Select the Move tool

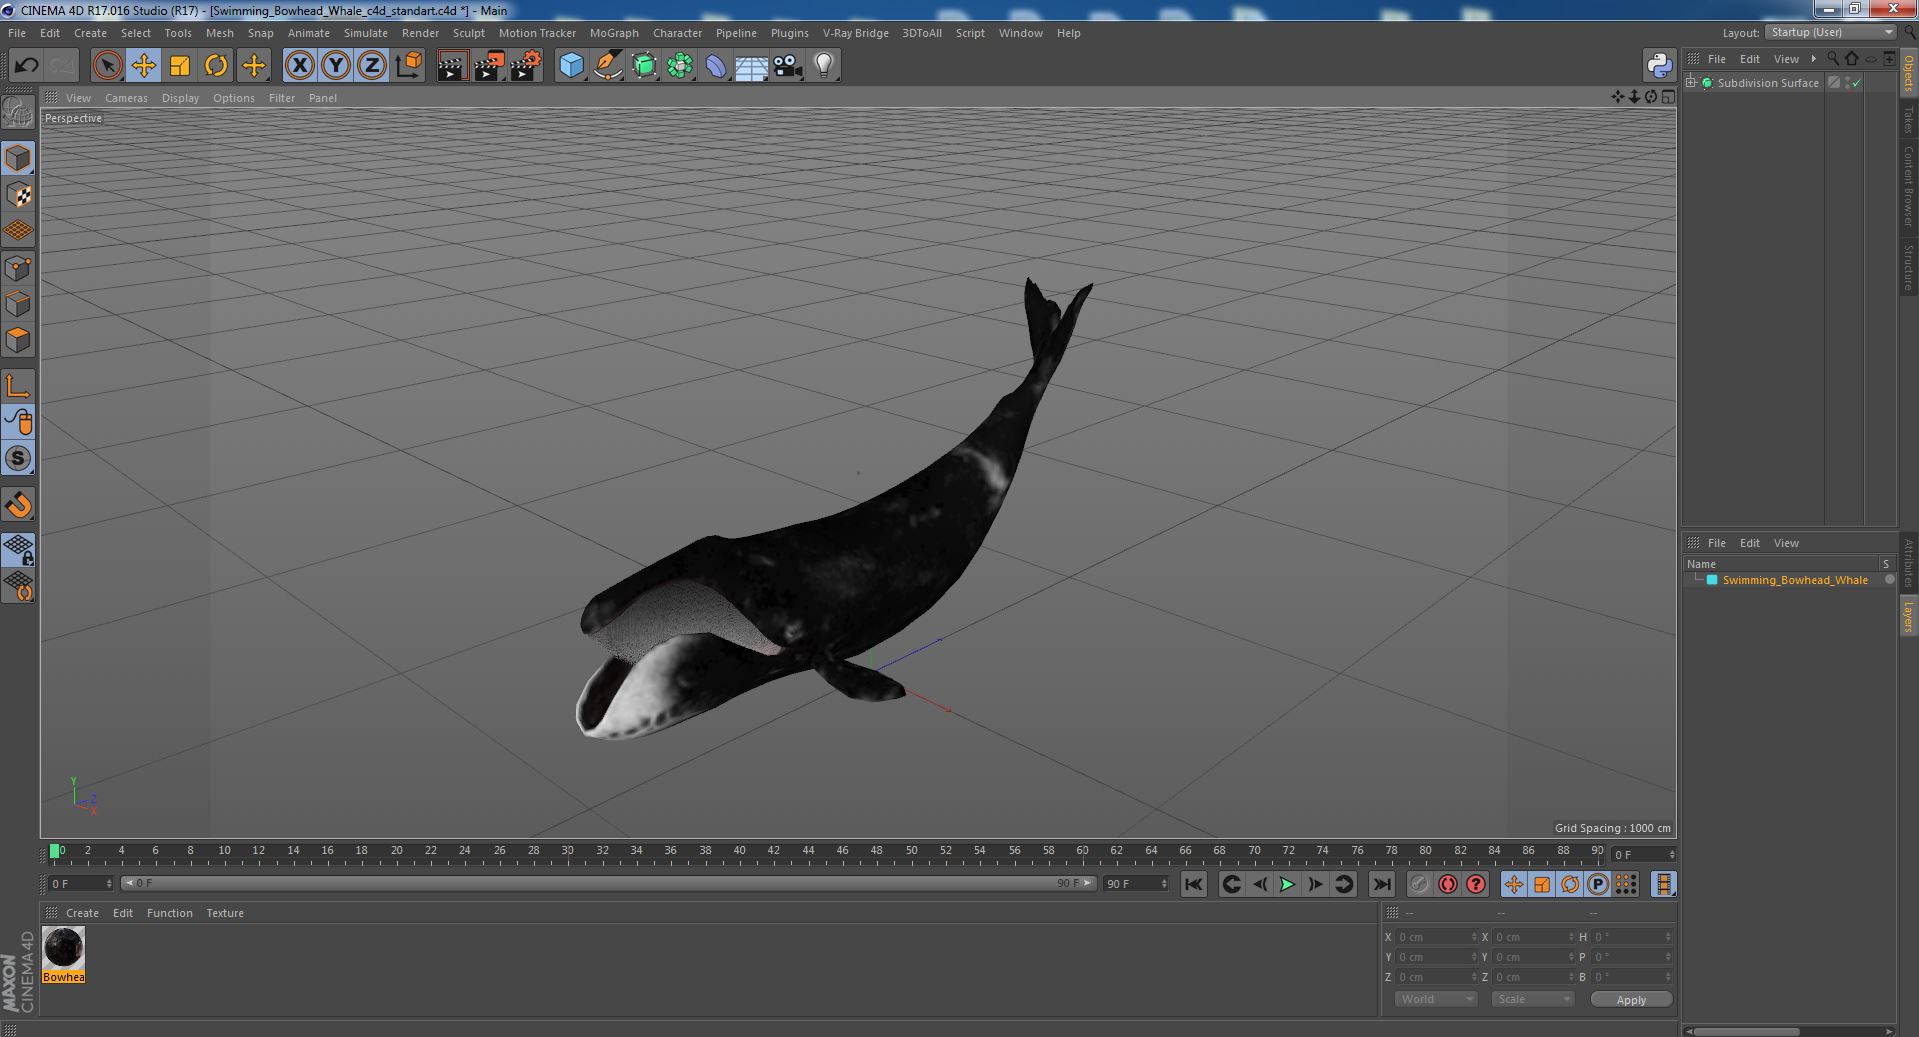(x=144, y=66)
